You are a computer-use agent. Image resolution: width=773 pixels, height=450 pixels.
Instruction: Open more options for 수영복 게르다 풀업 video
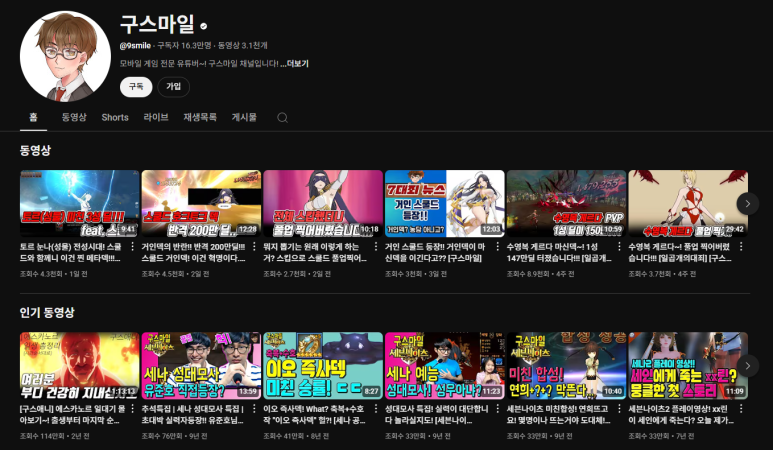coord(741,246)
